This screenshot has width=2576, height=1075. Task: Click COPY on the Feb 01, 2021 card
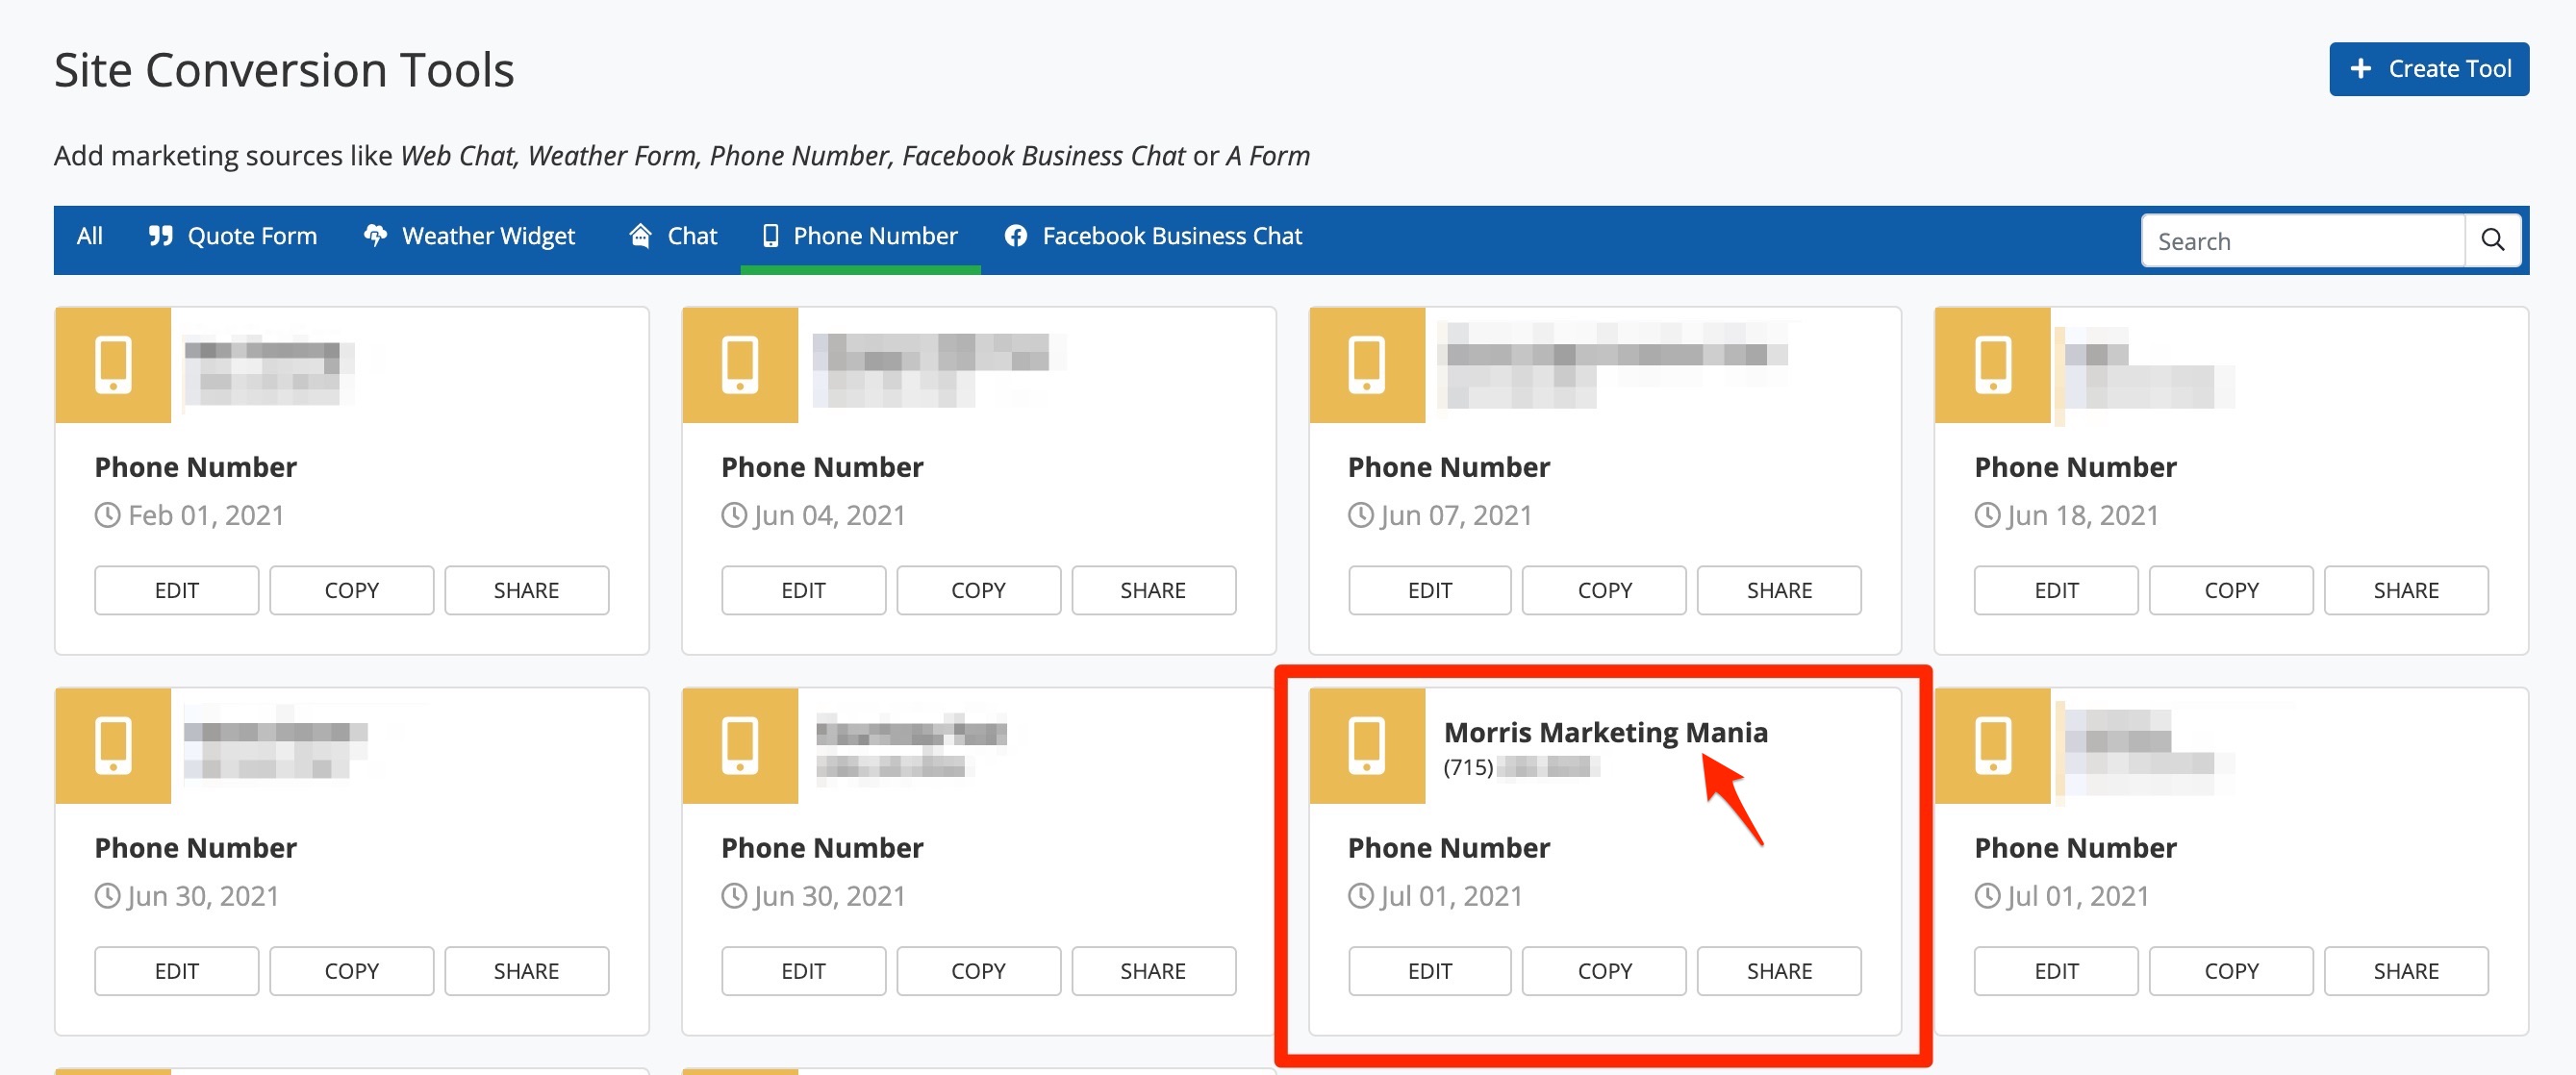(x=351, y=590)
